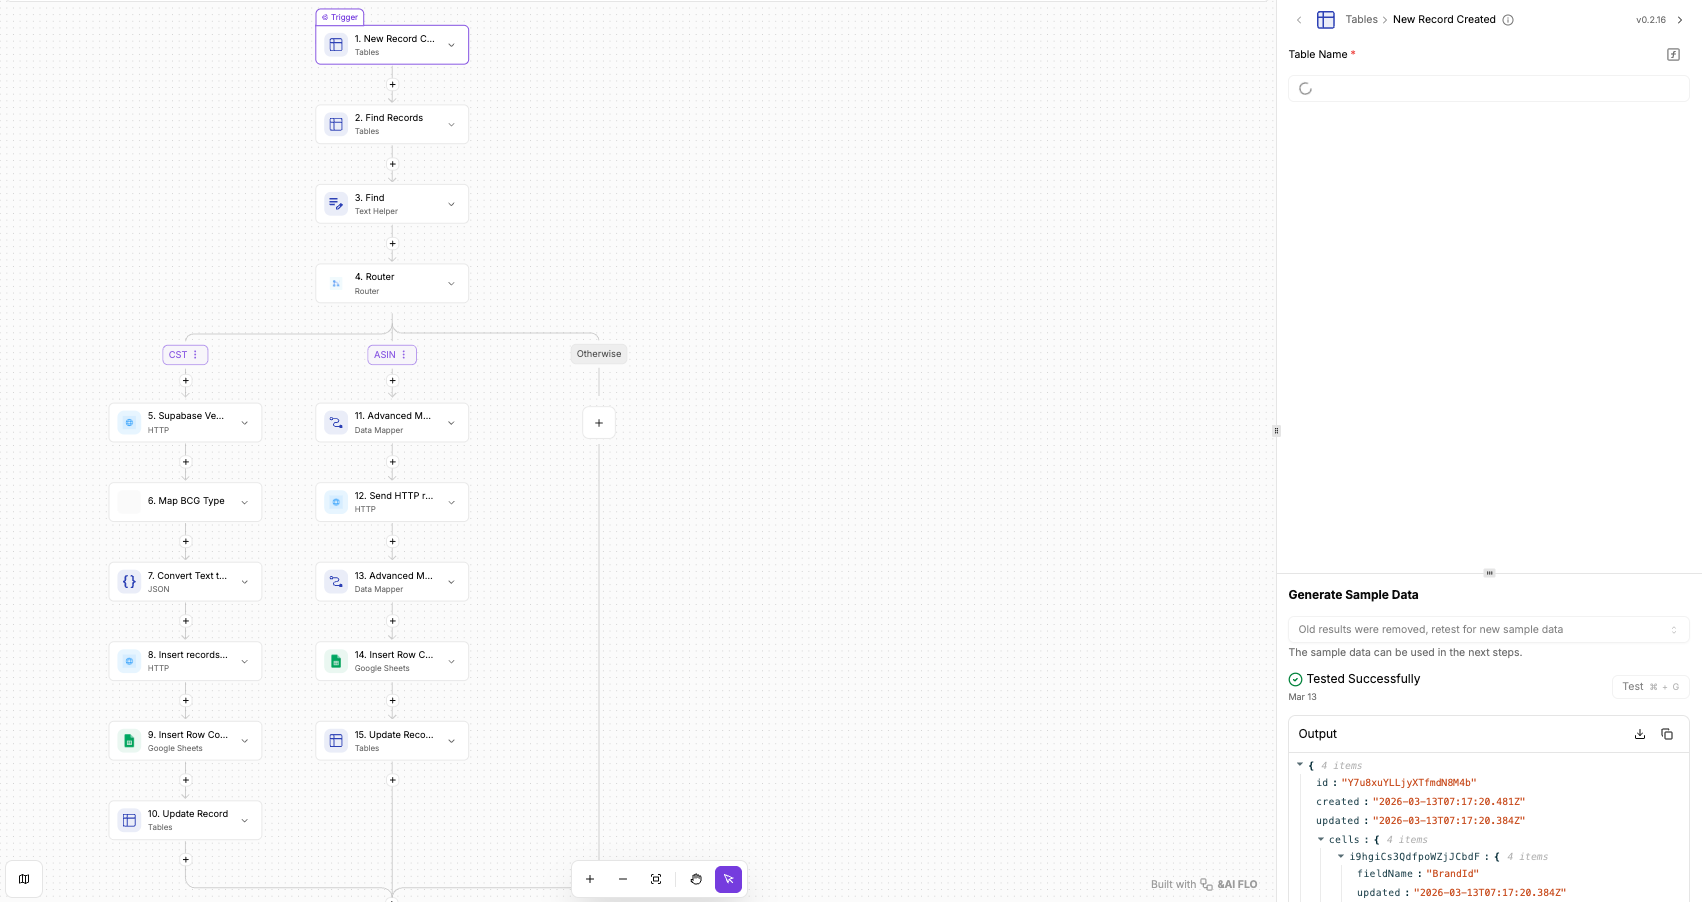Open dropdown on step 3 Find
The width and height of the screenshot is (1702, 902).
[x=451, y=204]
